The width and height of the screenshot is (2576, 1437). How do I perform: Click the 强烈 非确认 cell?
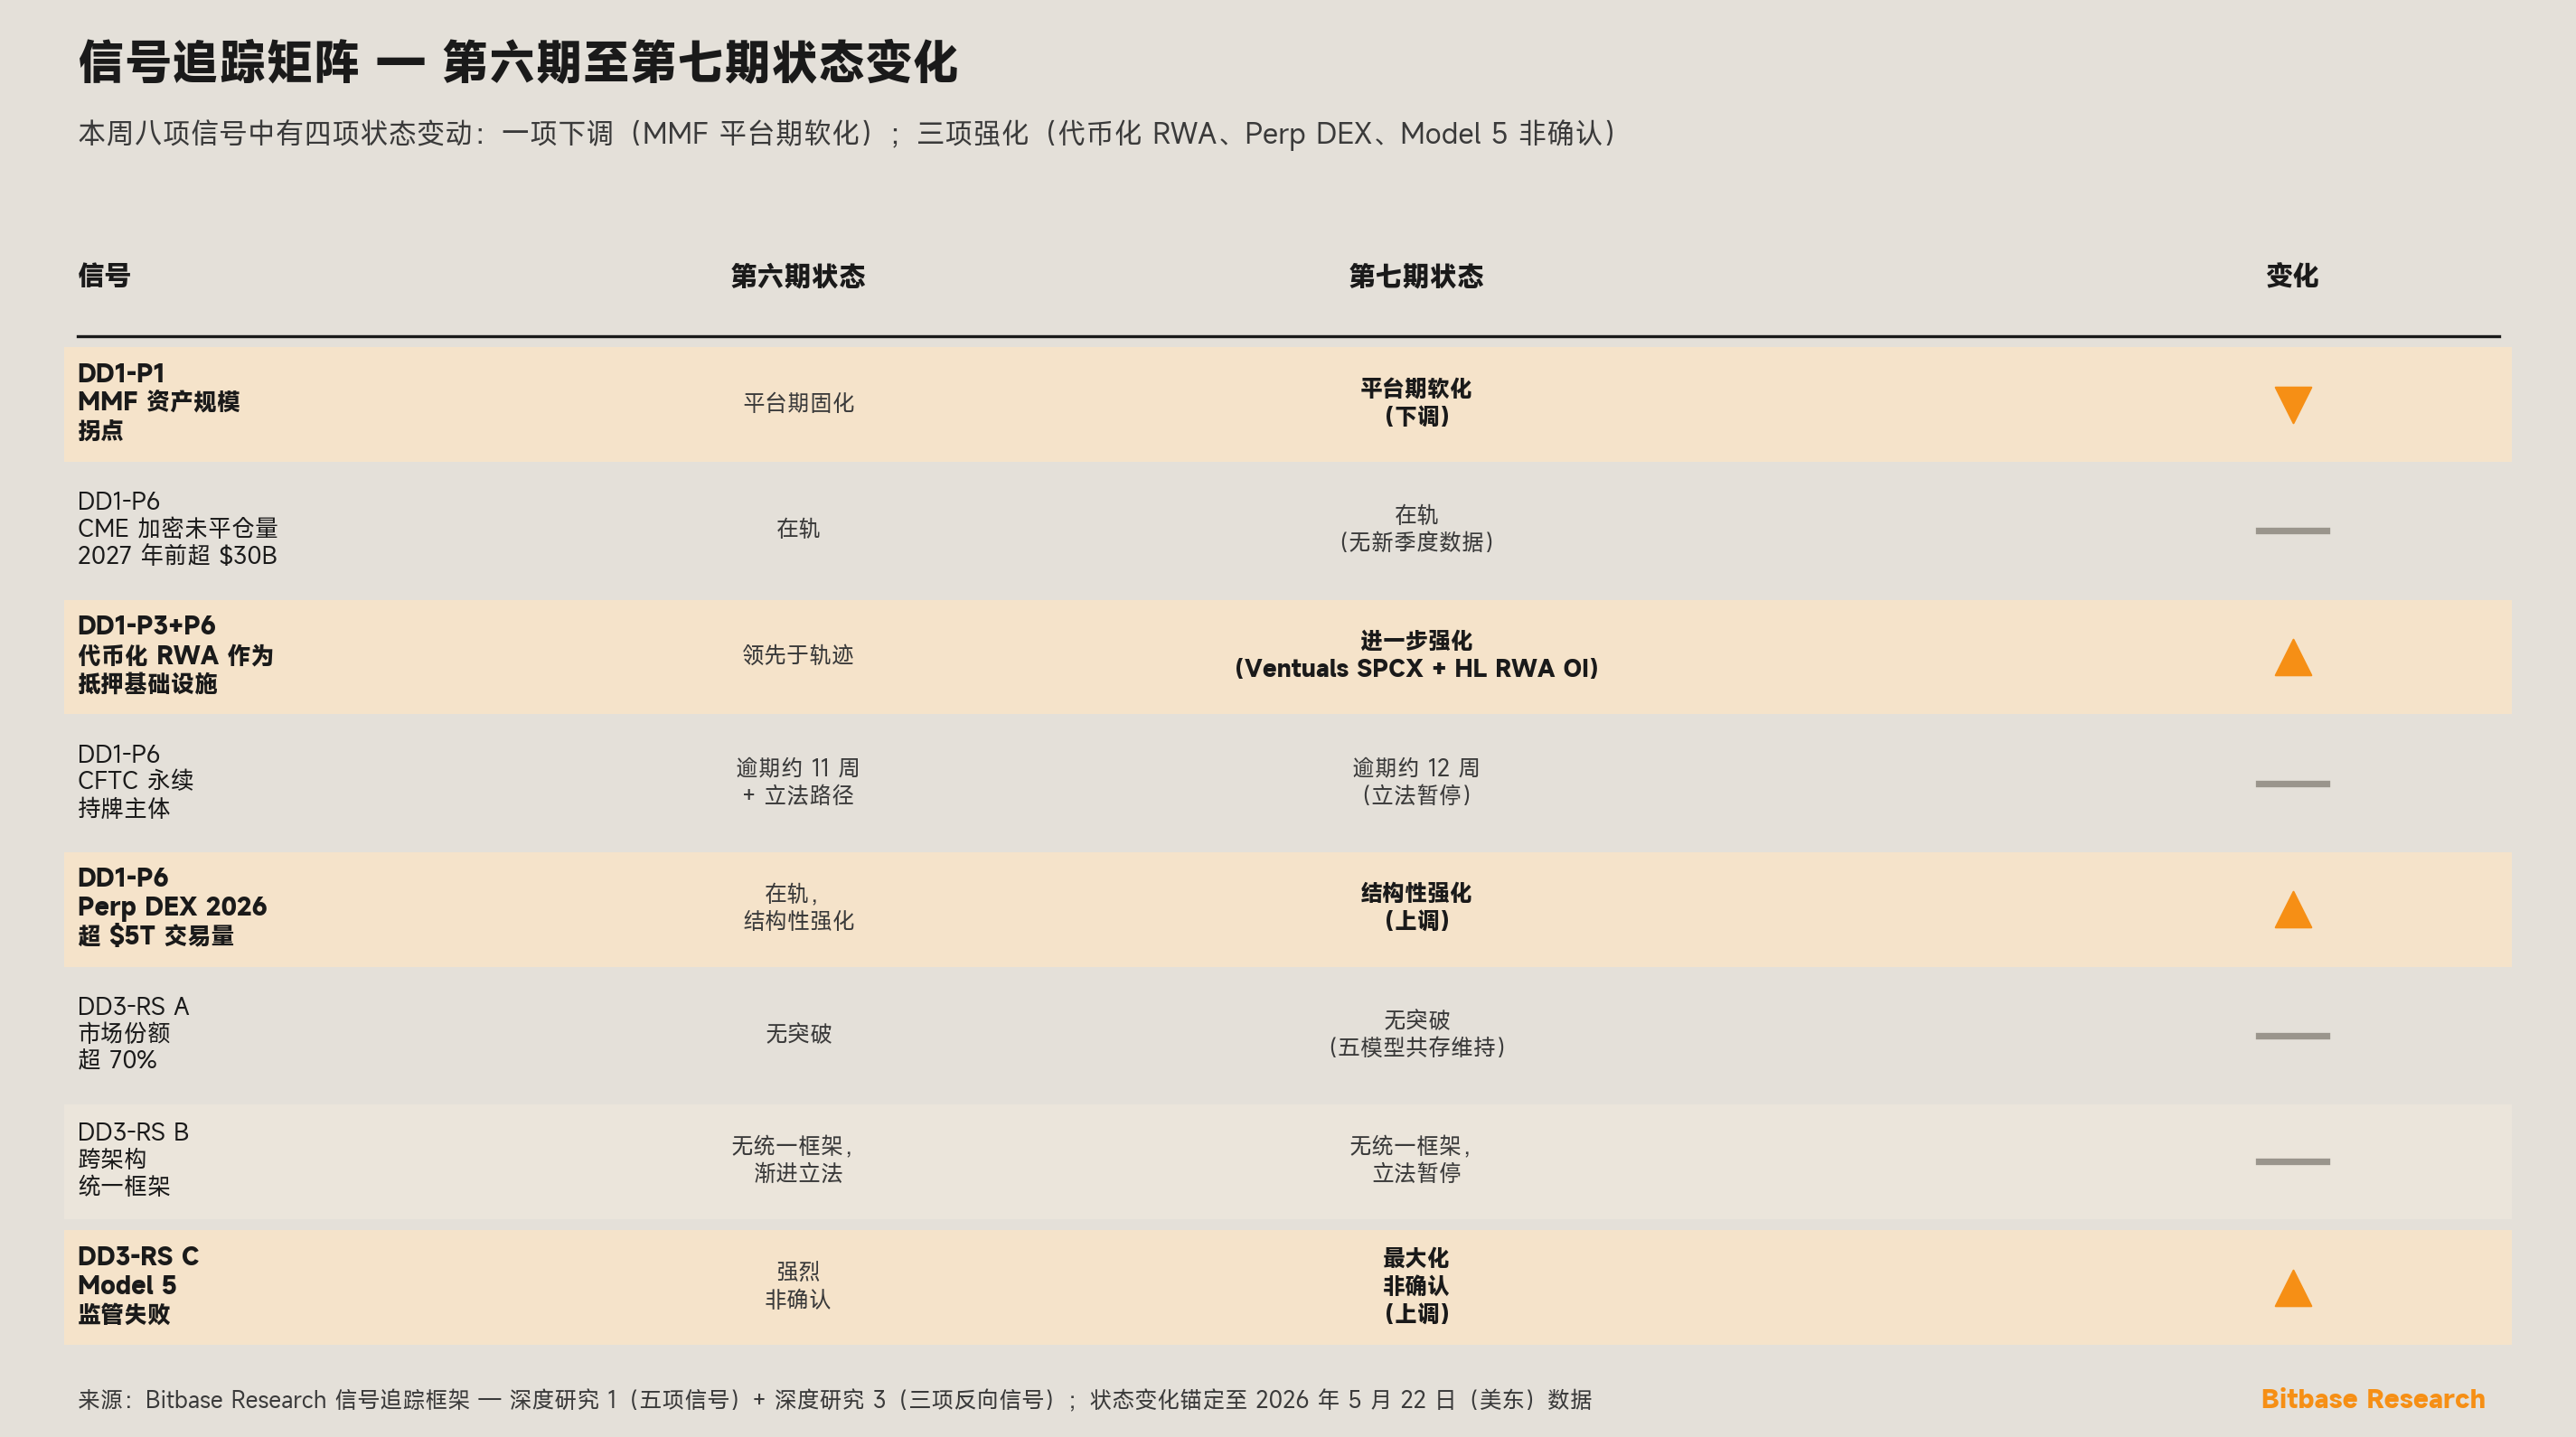pyautogui.click(x=798, y=1285)
